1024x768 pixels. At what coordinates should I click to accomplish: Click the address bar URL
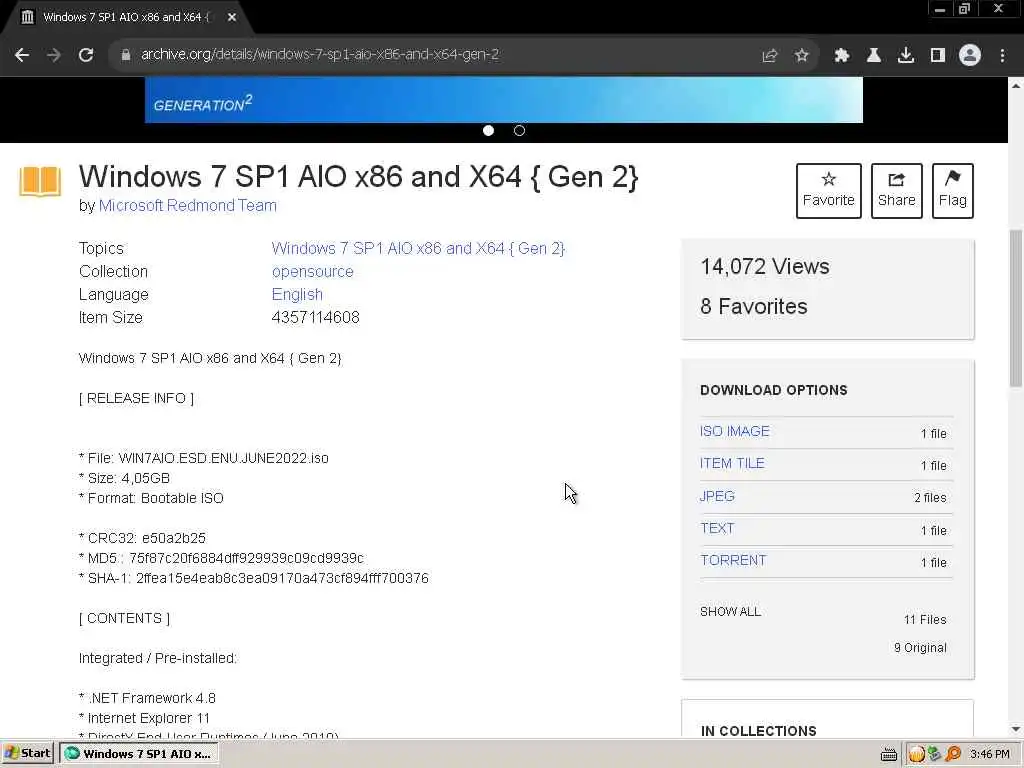coord(320,54)
